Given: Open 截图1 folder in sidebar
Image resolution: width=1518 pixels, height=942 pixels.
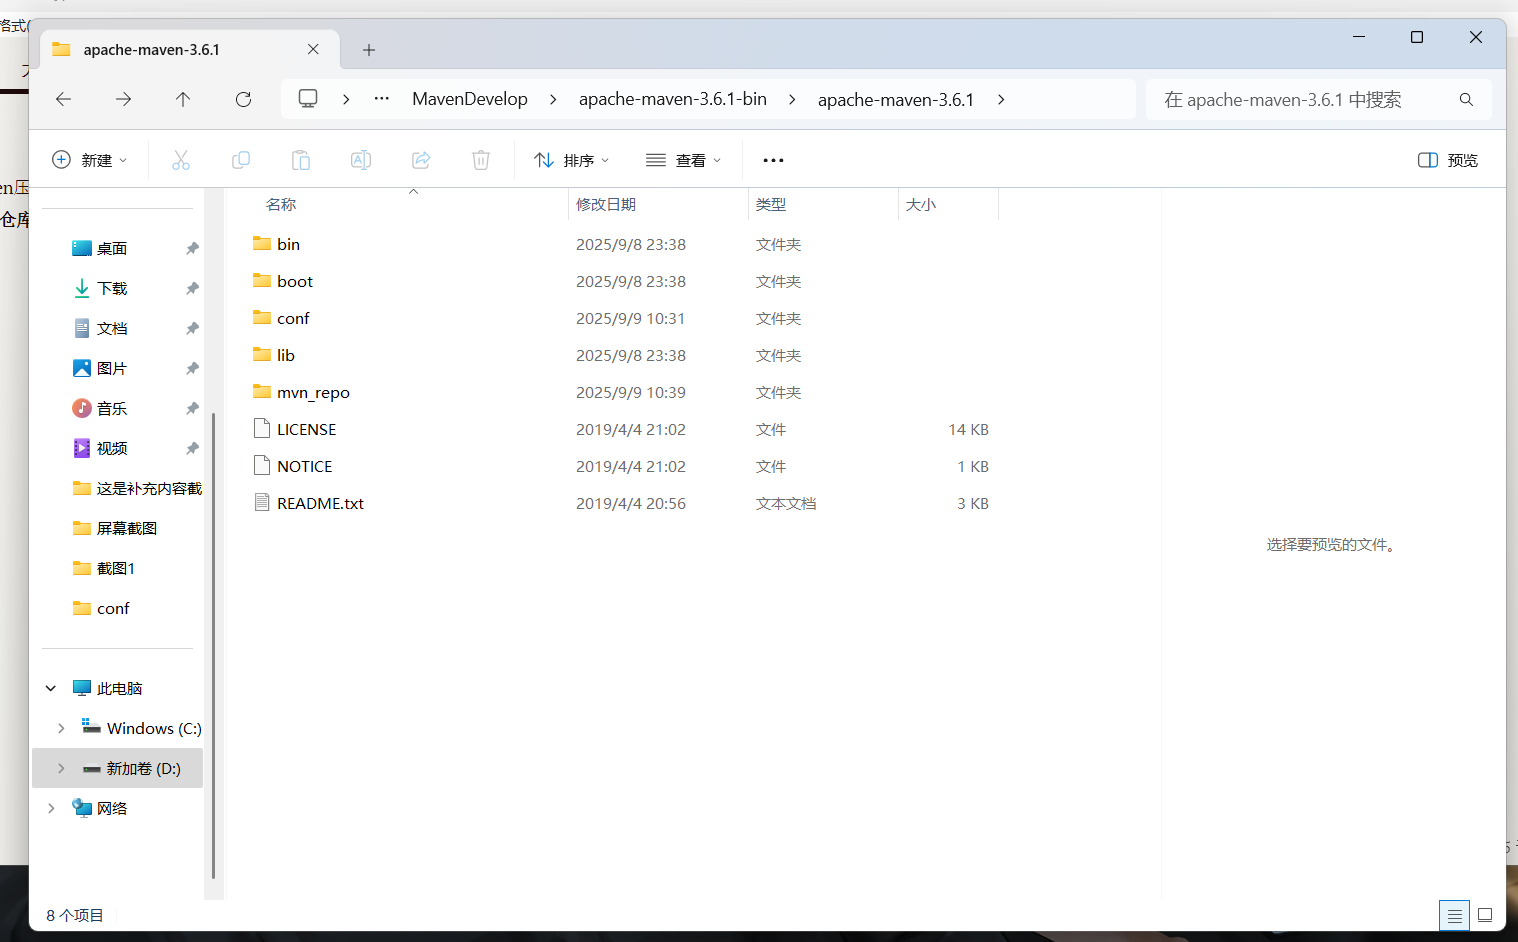Looking at the screenshot, I should (116, 568).
